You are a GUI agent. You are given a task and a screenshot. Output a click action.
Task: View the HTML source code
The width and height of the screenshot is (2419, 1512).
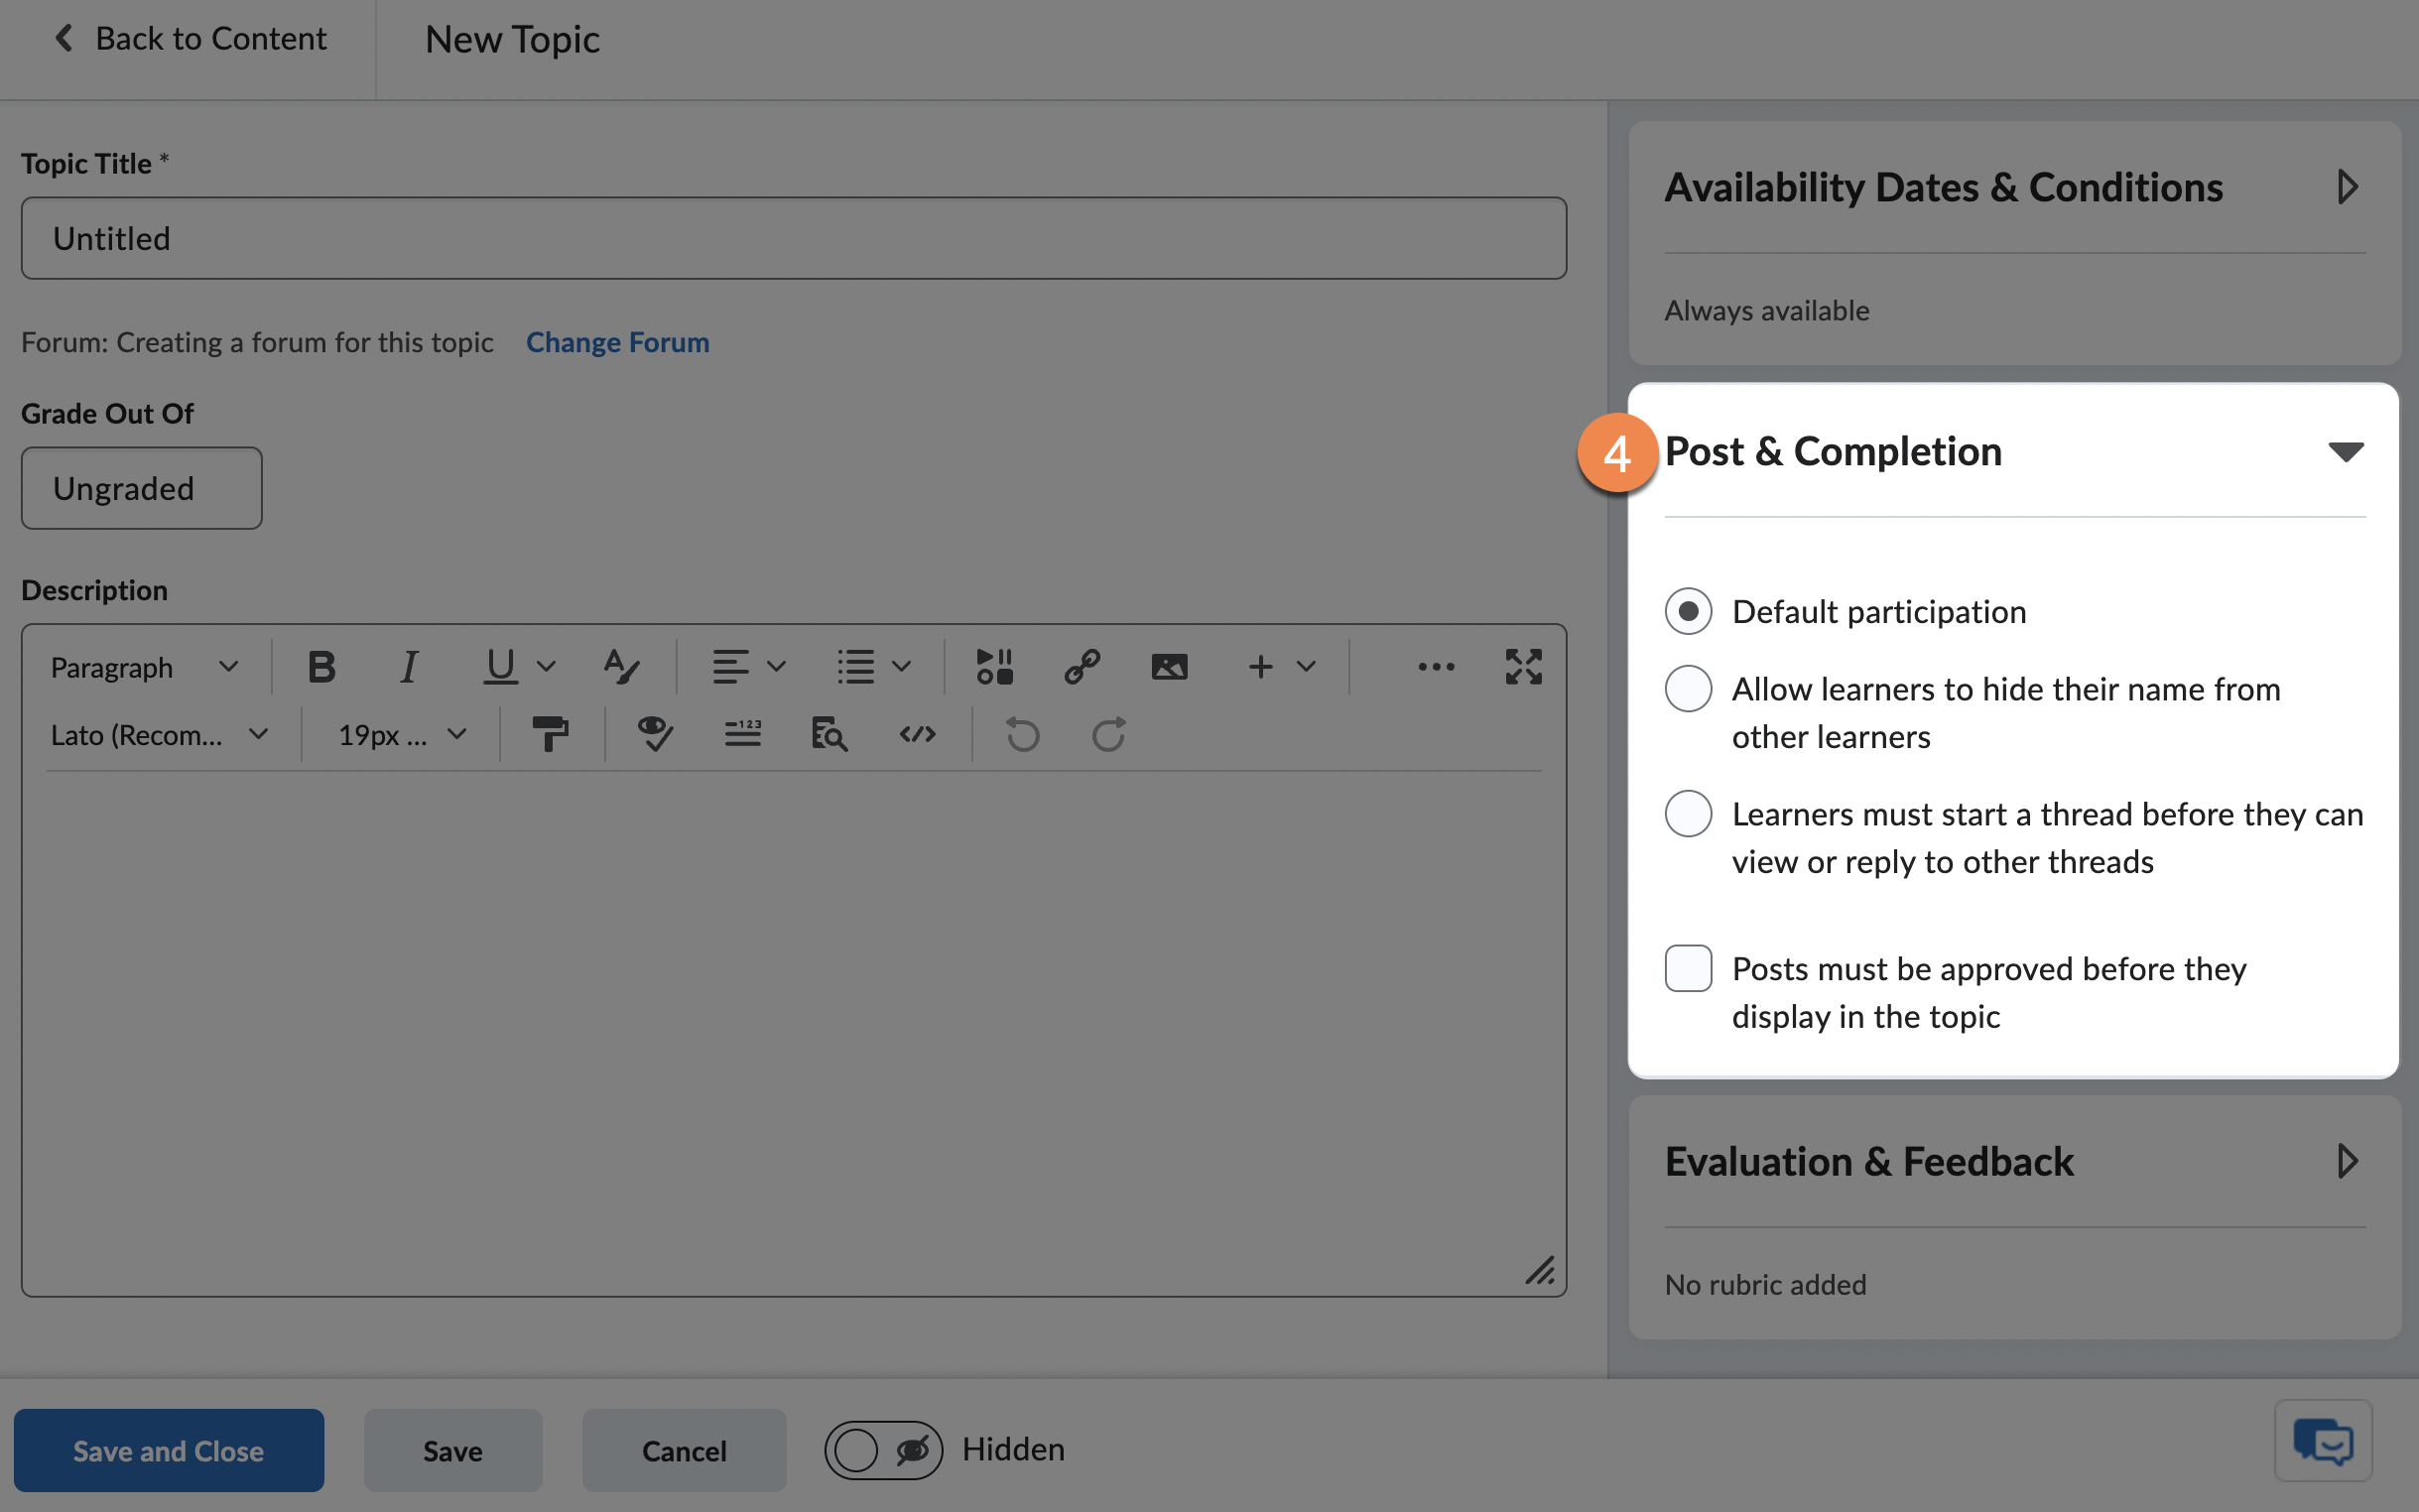917,734
